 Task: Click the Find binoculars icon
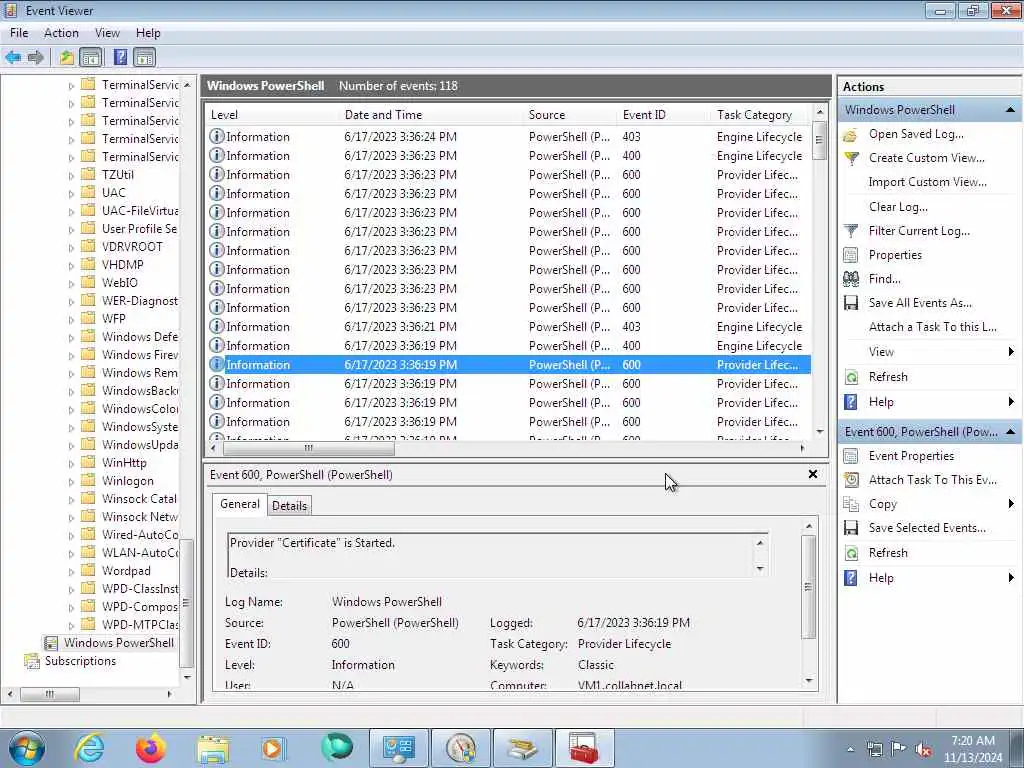850,280
